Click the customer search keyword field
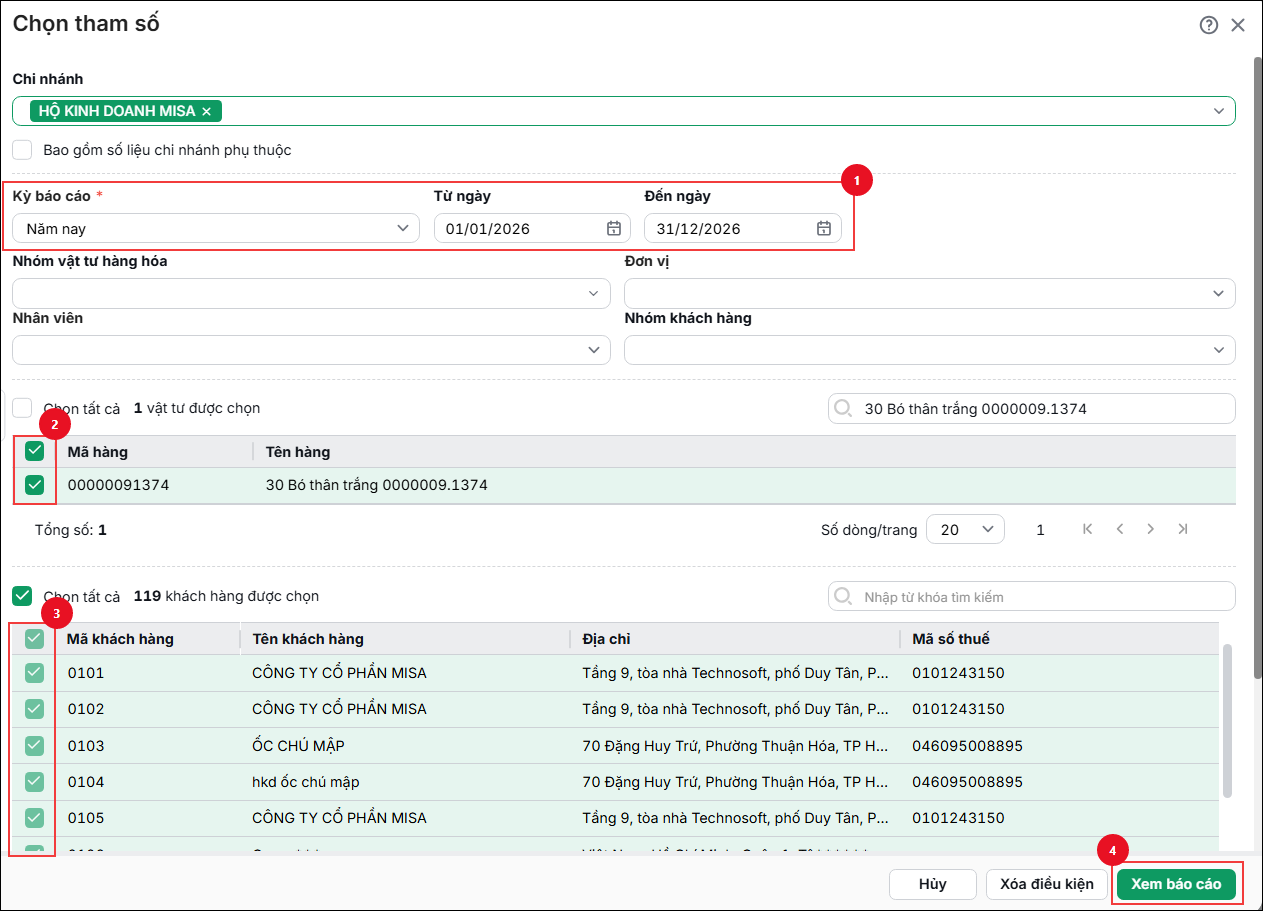Image resolution: width=1263 pixels, height=911 pixels. (1032, 596)
